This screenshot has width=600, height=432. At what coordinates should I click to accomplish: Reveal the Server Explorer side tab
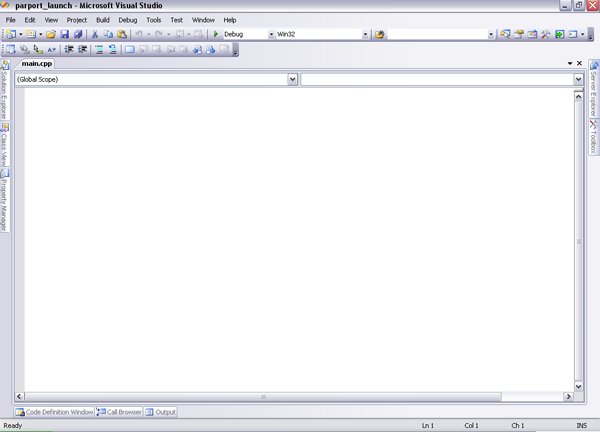coord(594,89)
